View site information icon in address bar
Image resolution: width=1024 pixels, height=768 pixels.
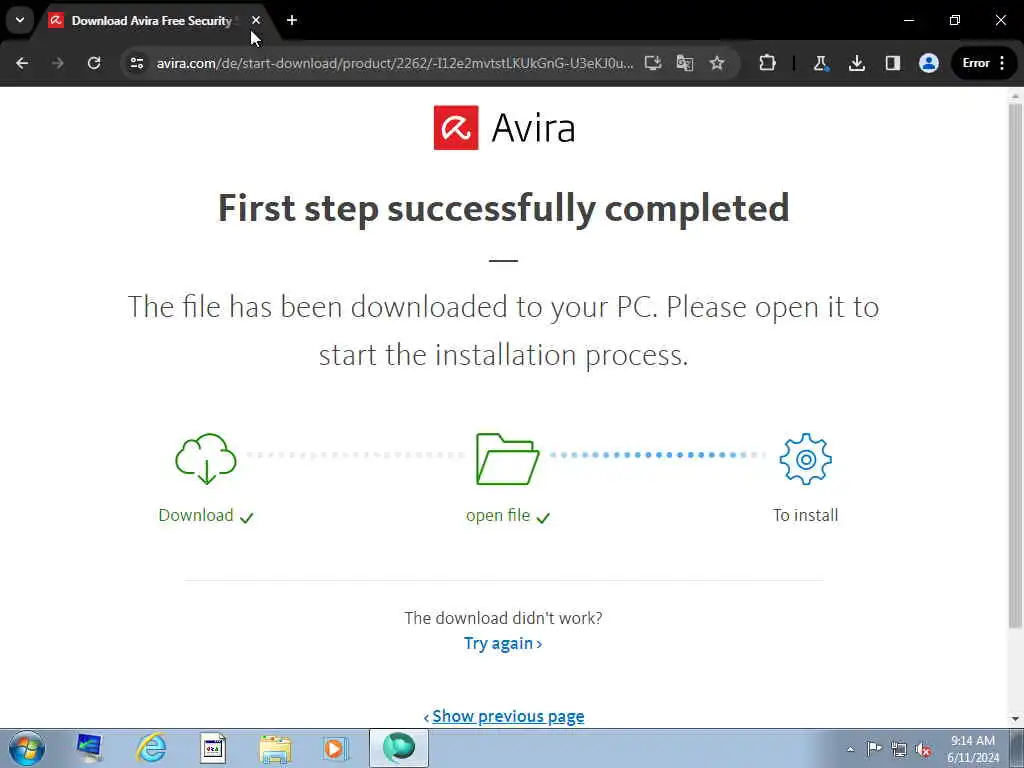(x=136, y=63)
